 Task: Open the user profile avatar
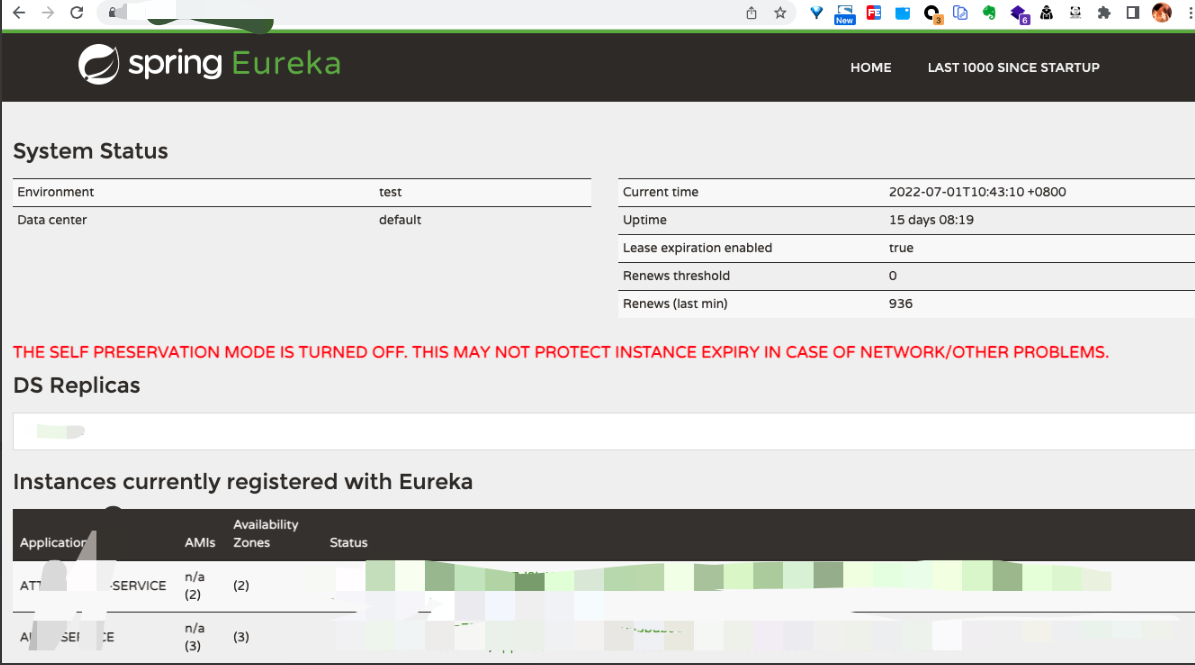[x=1161, y=13]
